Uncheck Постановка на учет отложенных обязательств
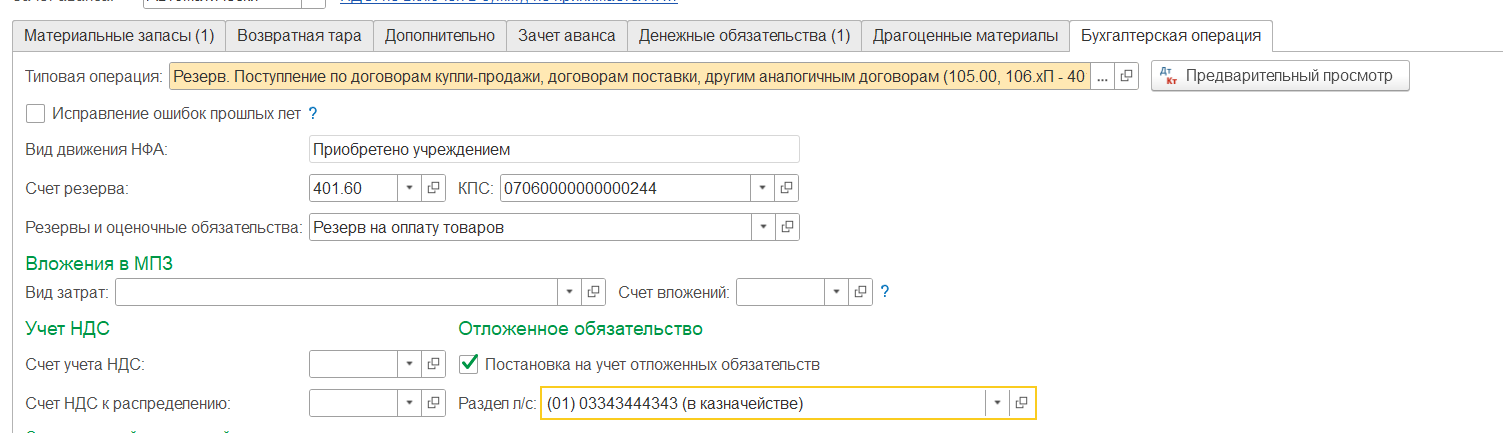 [x=467, y=364]
